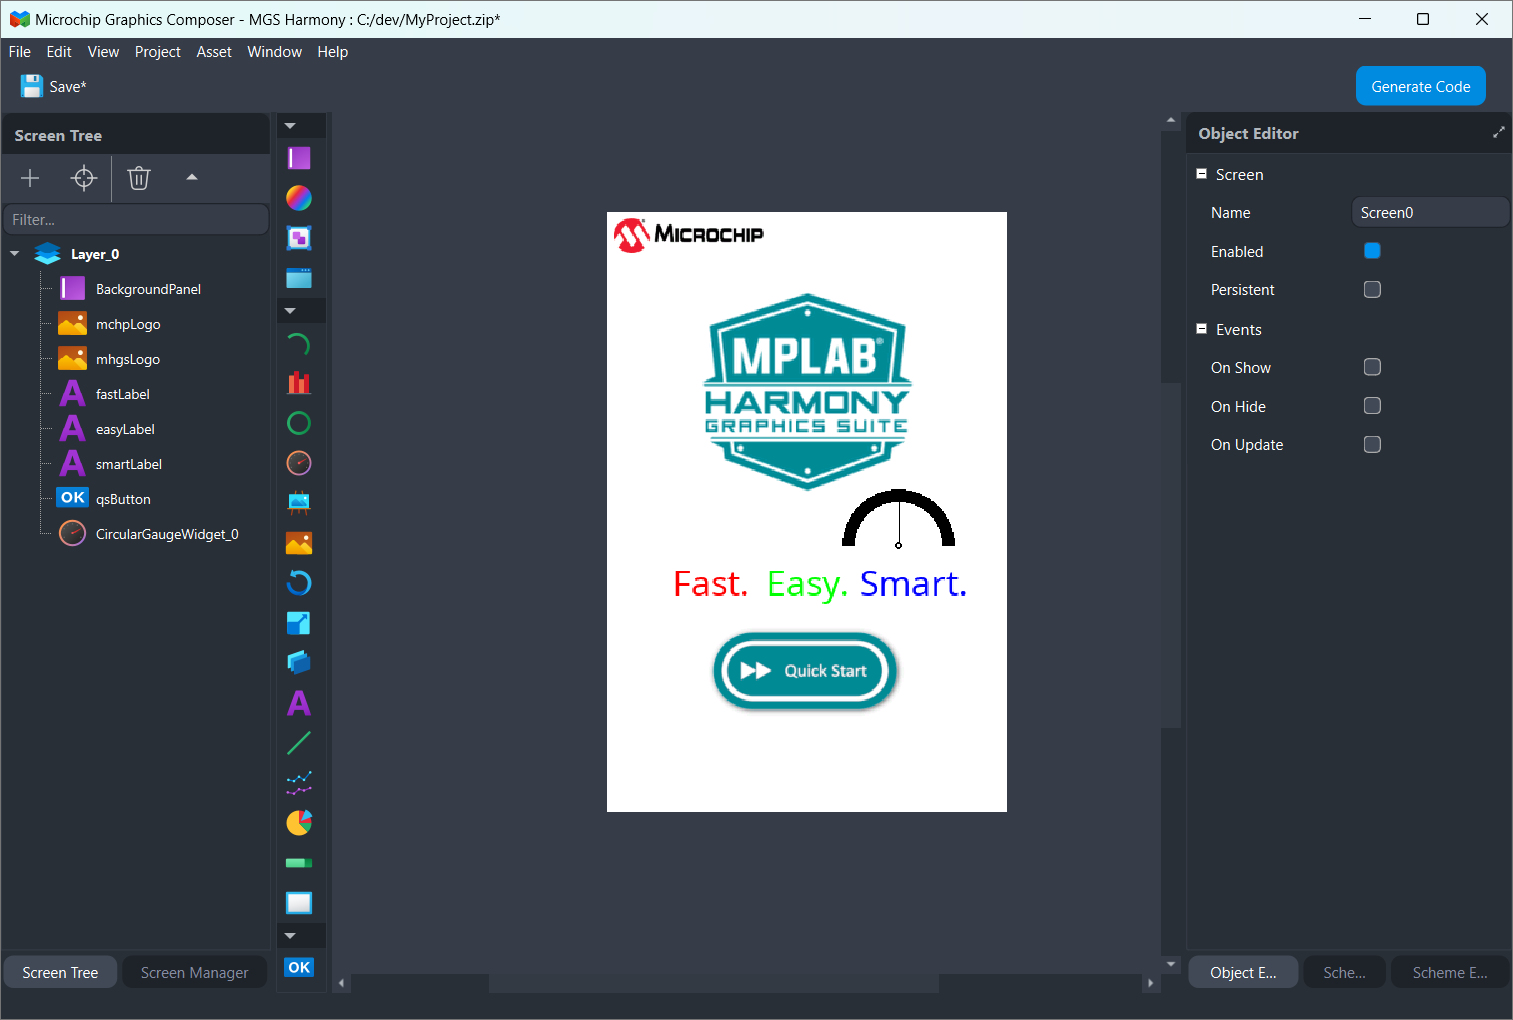The height and width of the screenshot is (1020, 1513).
Task: Click the Save floppy disk icon
Action: (31, 86)
